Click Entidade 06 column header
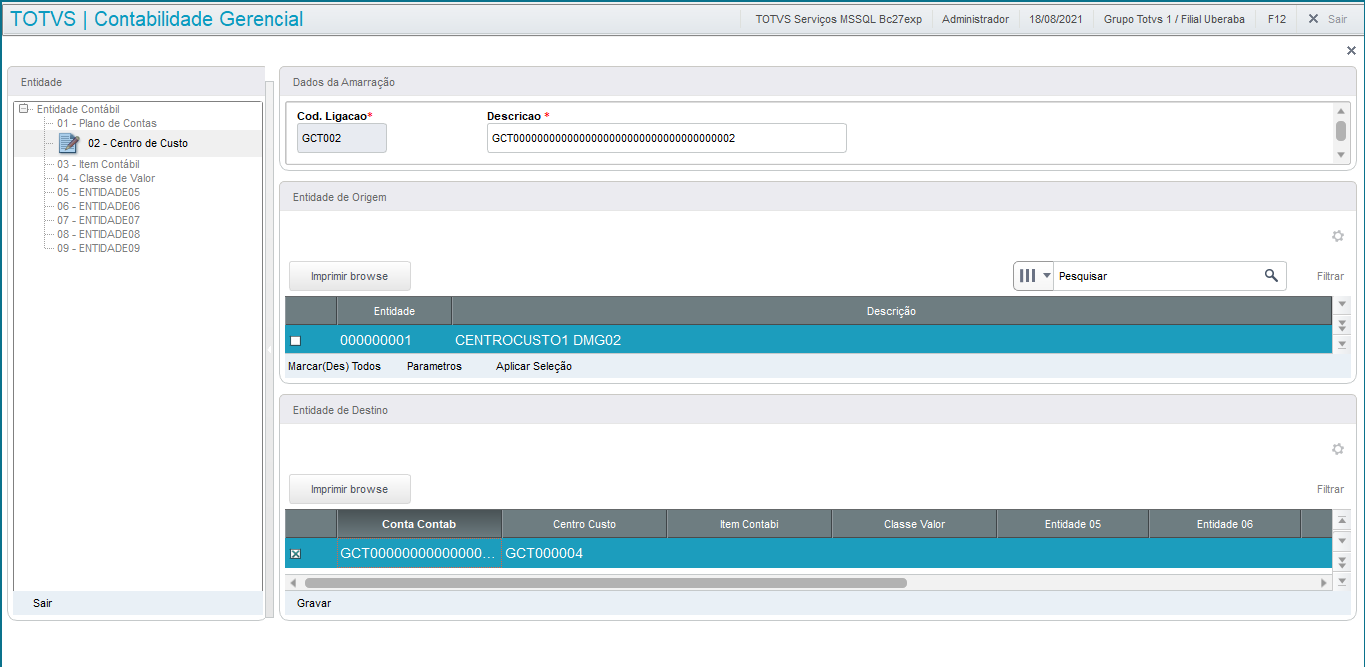Screen dimensions: 1365x667 (1224, 524)
